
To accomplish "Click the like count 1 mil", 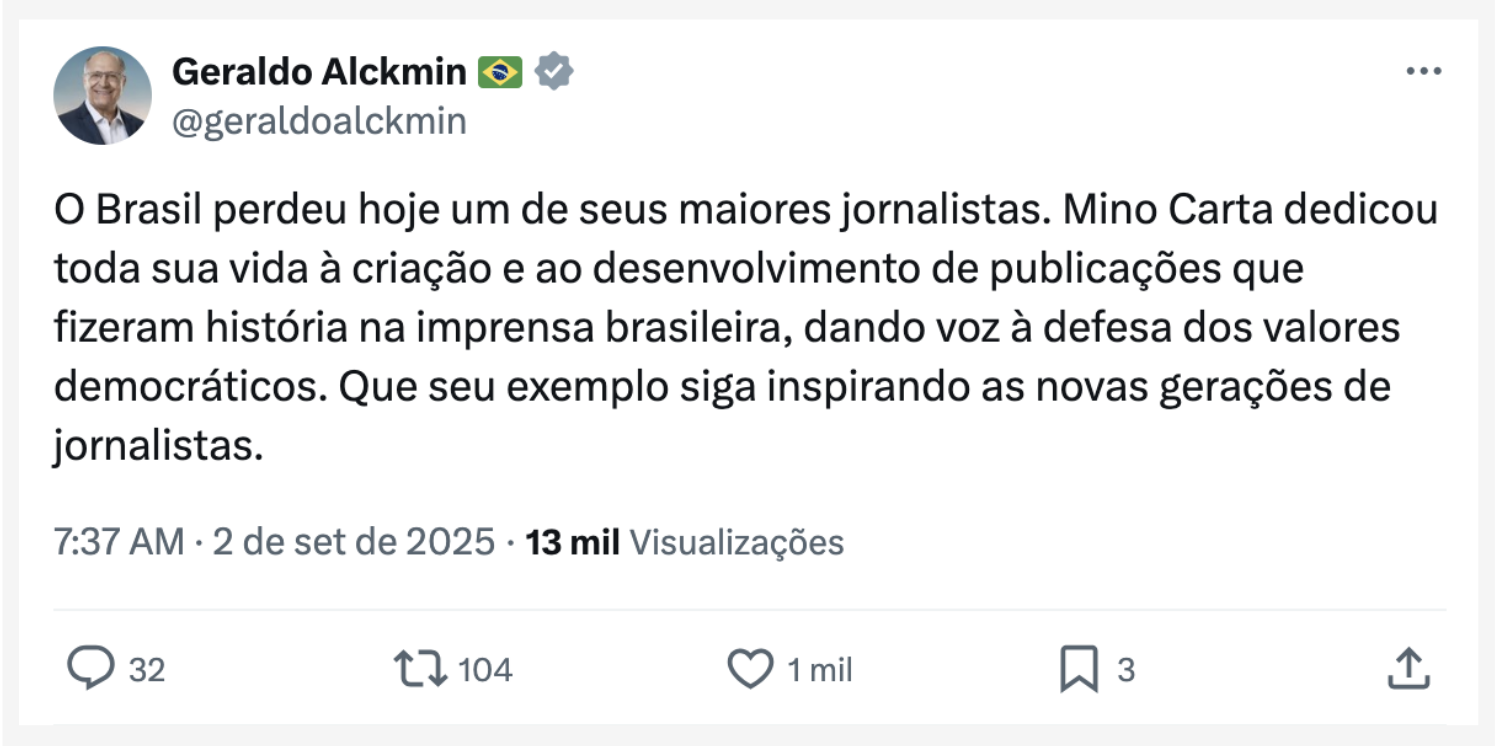I will (819, 670).
